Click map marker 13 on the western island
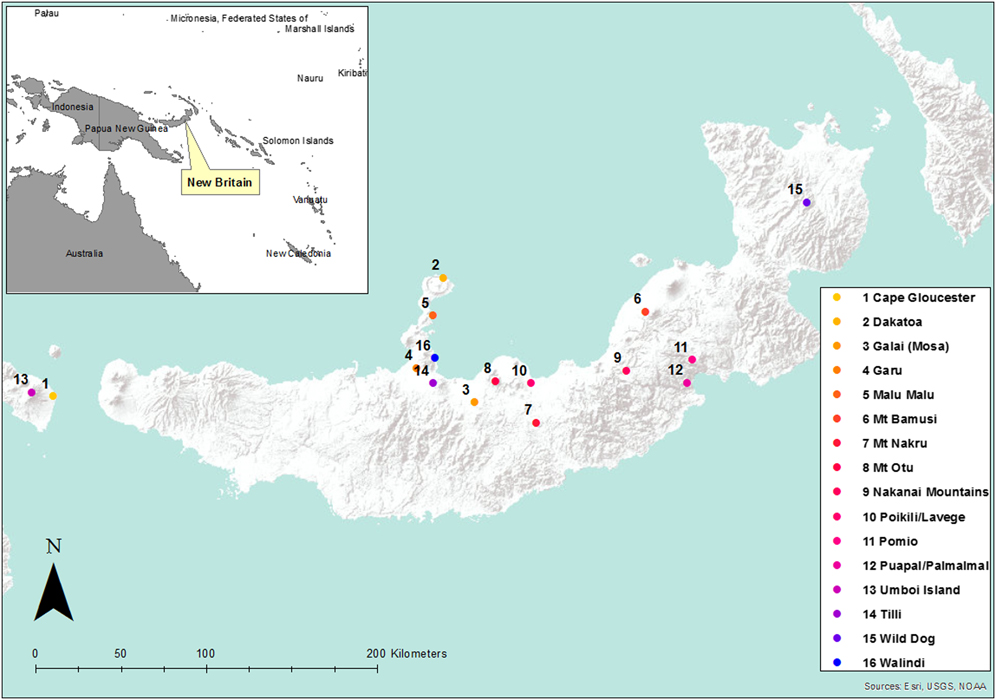Viewport: 996px width, 700px height. [32, 392]
